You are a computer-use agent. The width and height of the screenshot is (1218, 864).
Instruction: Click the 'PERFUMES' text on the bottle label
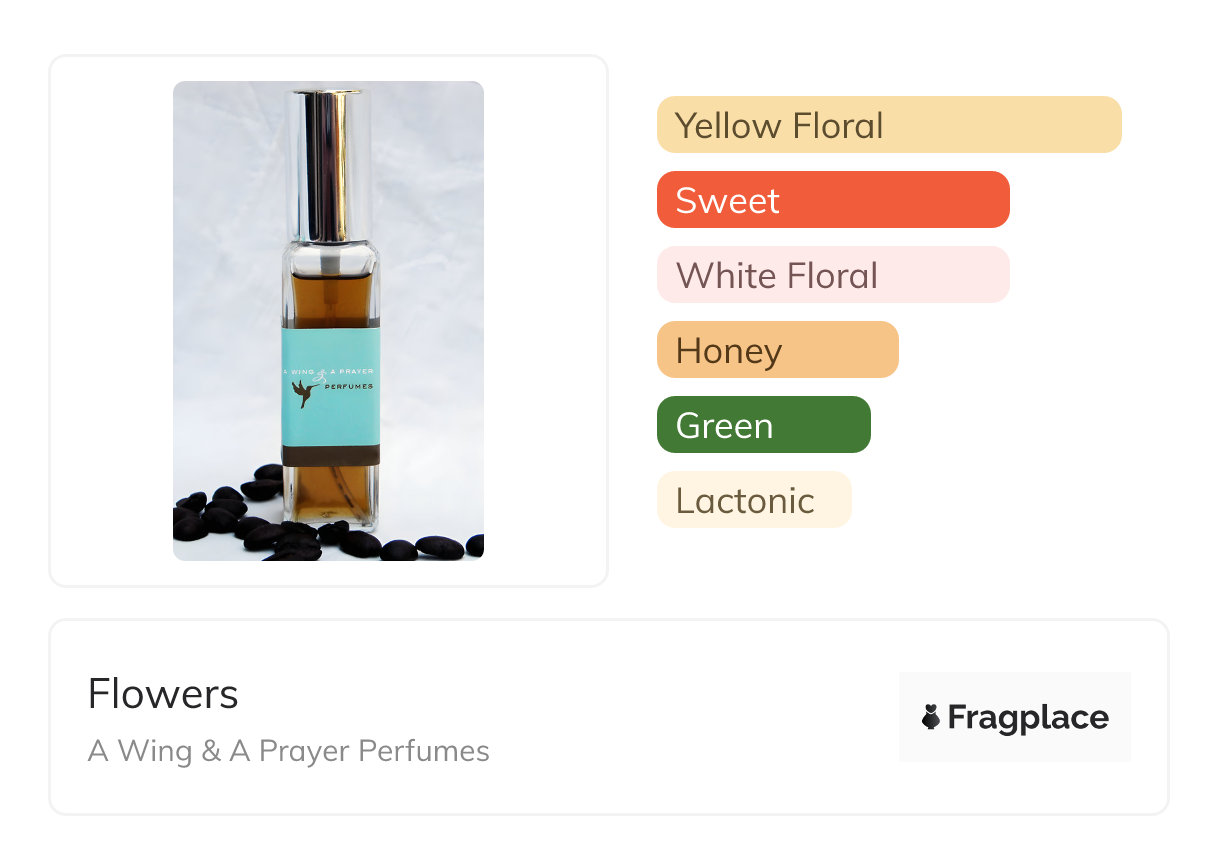coord(349,385)
